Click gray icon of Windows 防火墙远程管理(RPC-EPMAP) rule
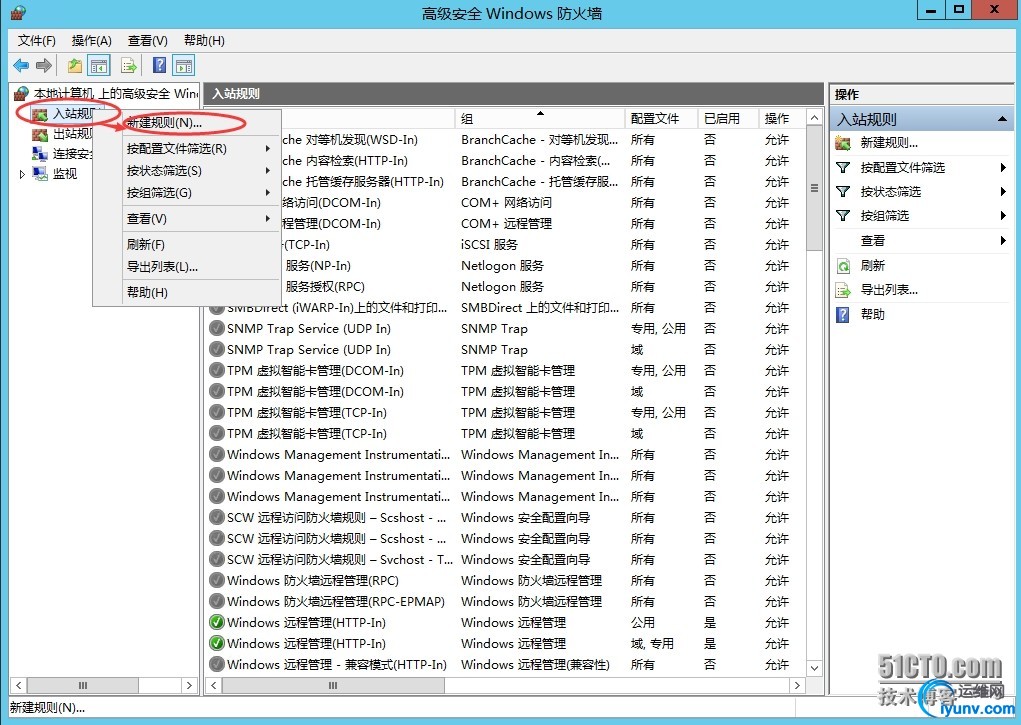Screen dimensions: 1021x725 pos(216,601)
